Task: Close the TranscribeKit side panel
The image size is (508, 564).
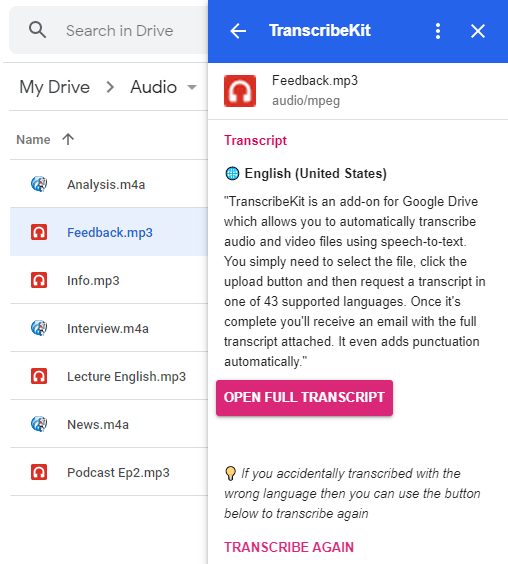Action: (478, 31)
